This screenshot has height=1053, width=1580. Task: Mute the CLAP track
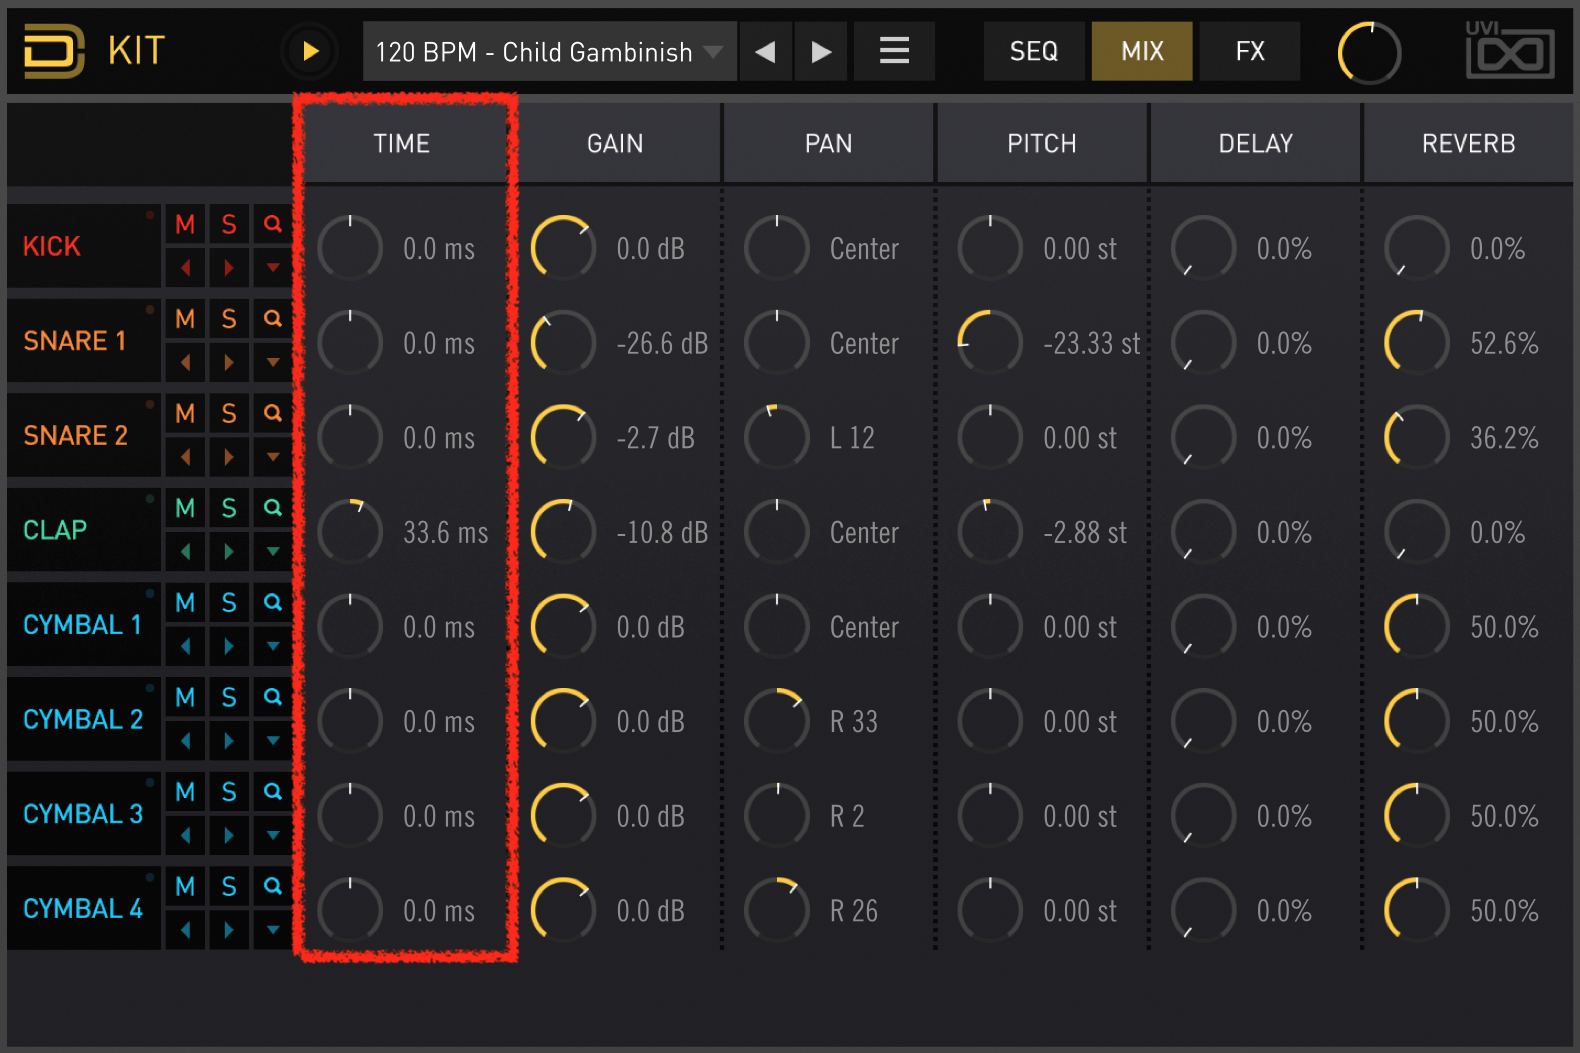click(x=185, y=508)
